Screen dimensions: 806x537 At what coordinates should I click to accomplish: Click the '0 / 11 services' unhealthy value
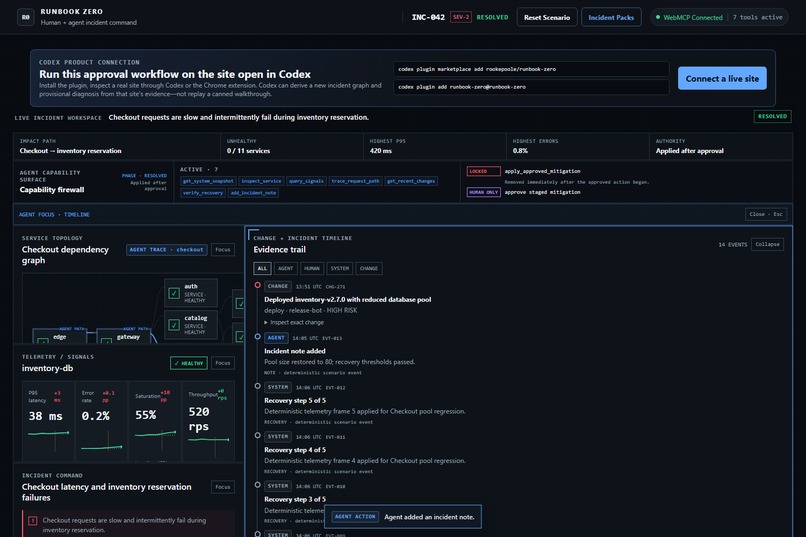(248, 151)
